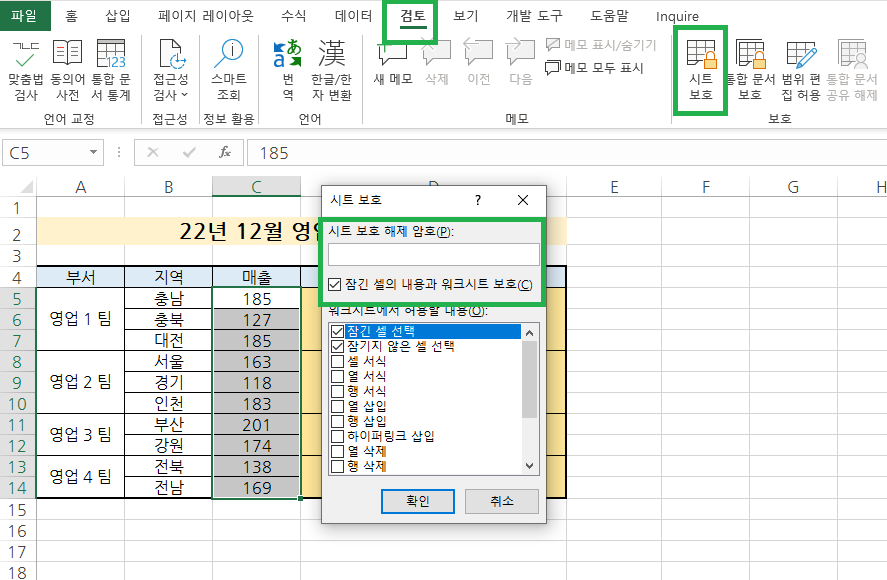Viewport: 887px width, 580px height.
Task: Expand the Name Box dropdown arrow
Action: pos(93,152)
